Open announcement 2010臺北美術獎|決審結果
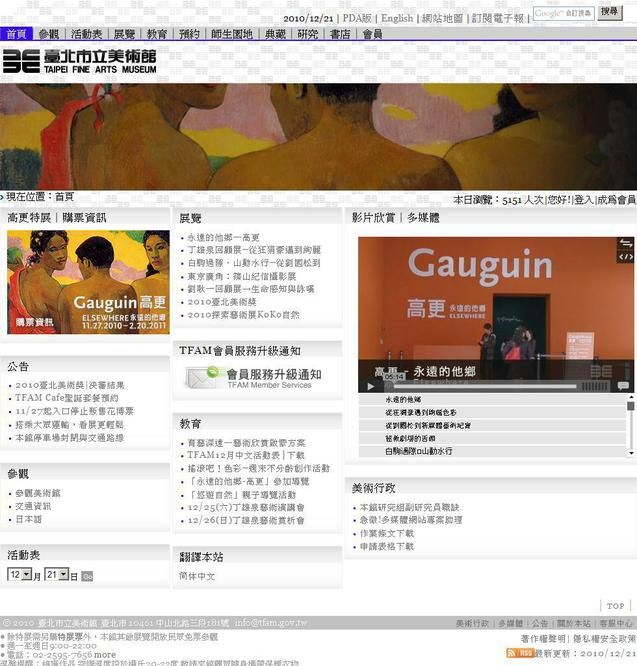Screen dimensions: 637x666 70,385
